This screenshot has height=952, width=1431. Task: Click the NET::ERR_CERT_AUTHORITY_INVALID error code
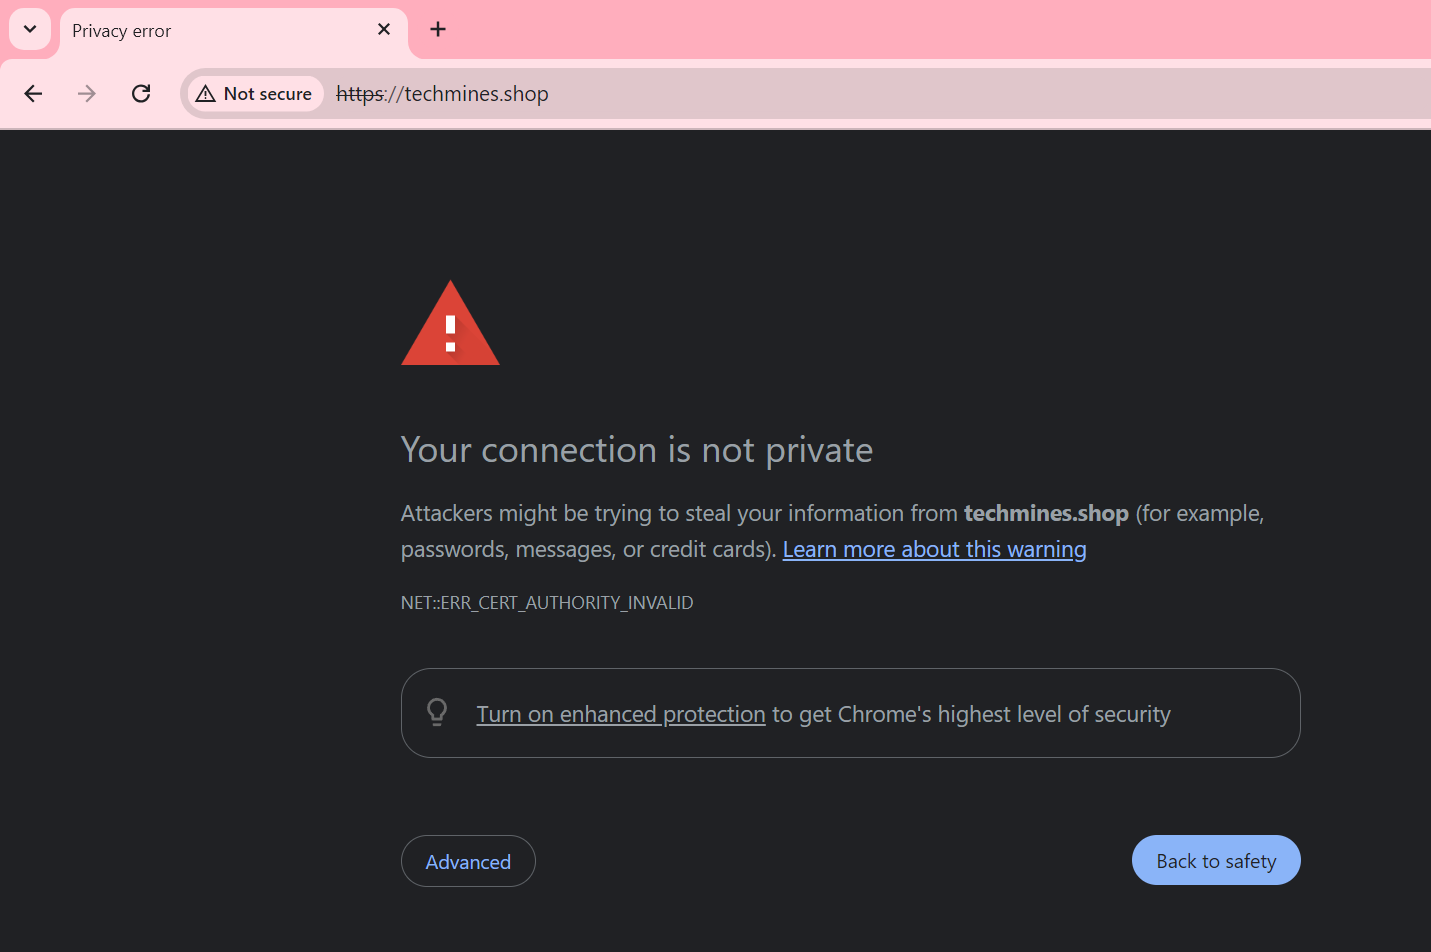(547, 603)
